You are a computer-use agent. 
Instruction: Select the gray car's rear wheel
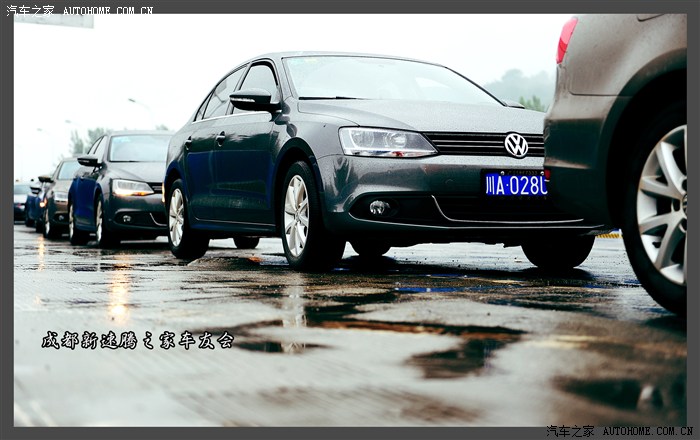pos(178,217)
